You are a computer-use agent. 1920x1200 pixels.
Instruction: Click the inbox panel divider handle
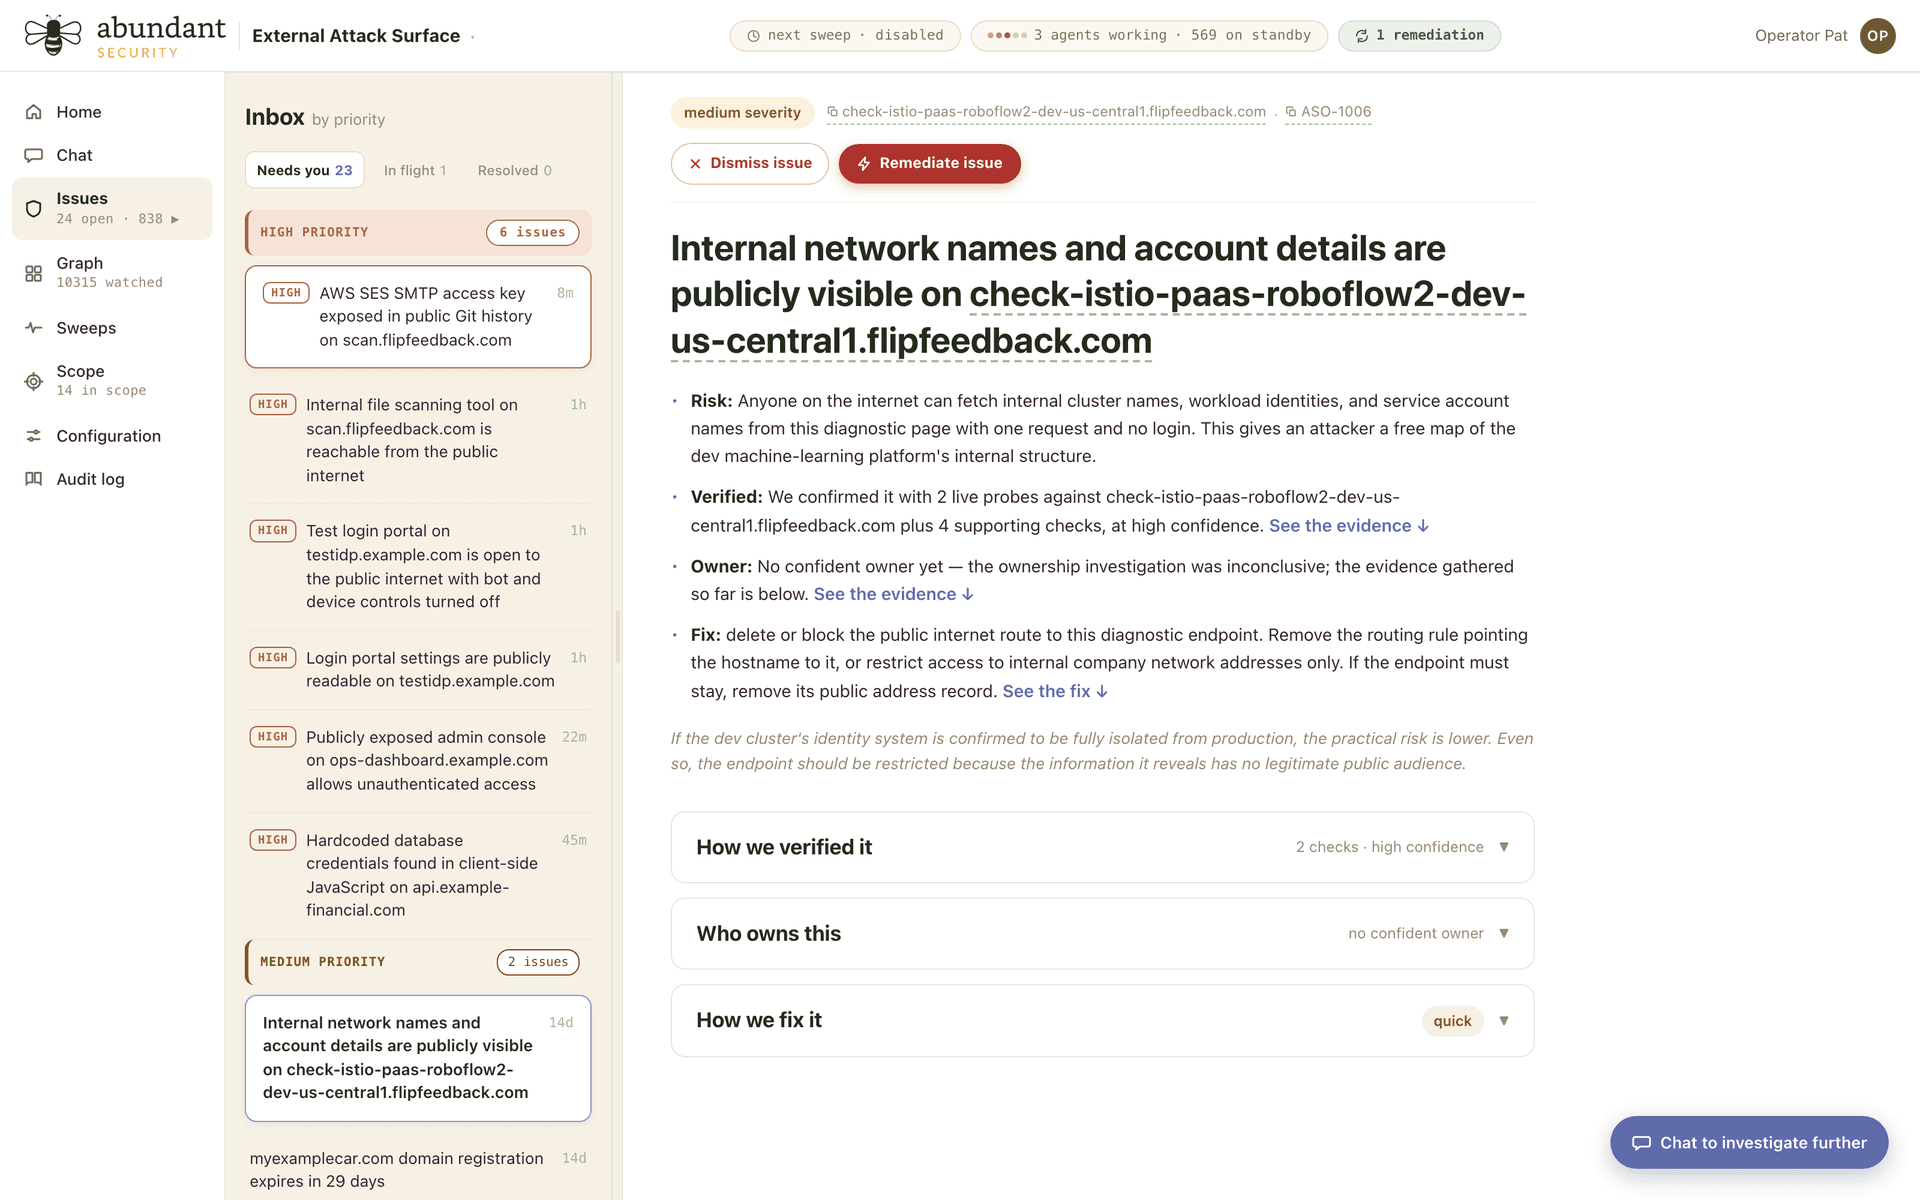(618, 636)
